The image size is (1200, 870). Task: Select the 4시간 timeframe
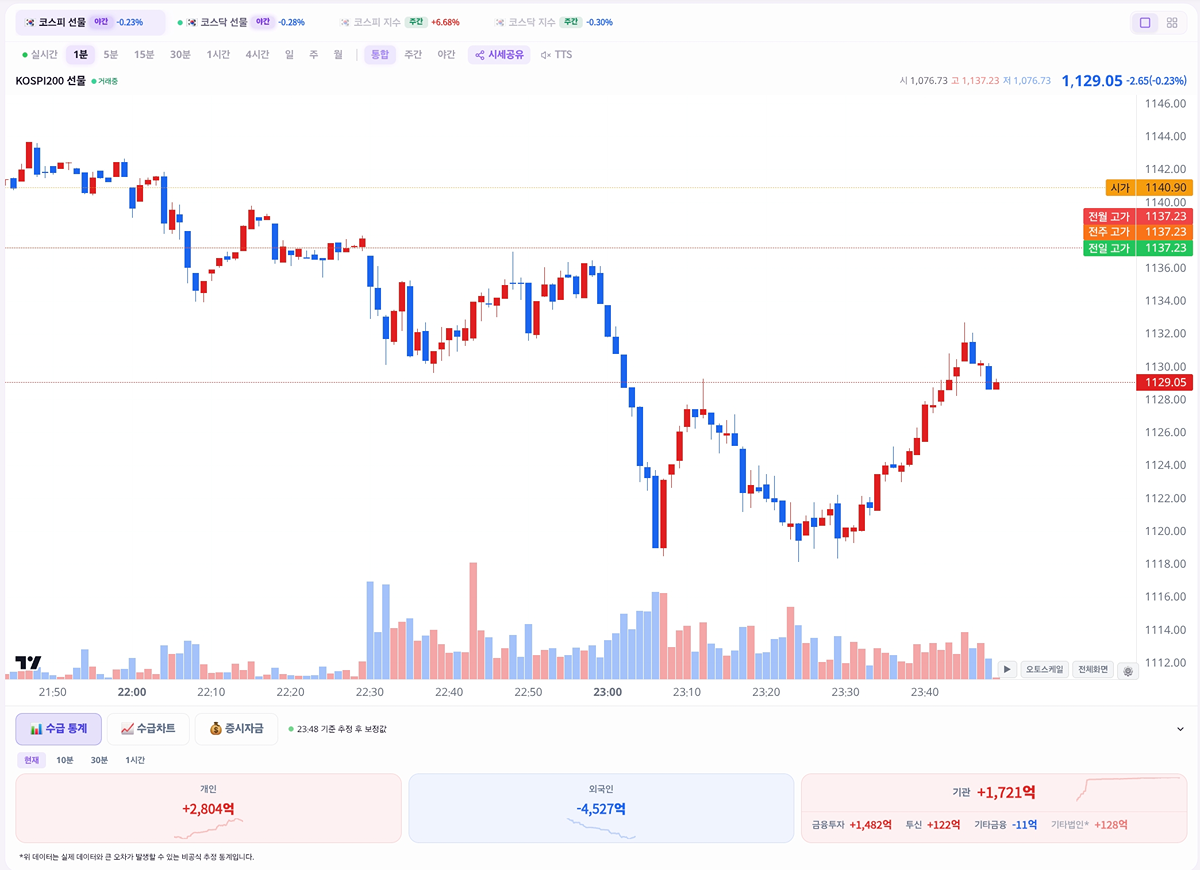(x=257, y=55)
